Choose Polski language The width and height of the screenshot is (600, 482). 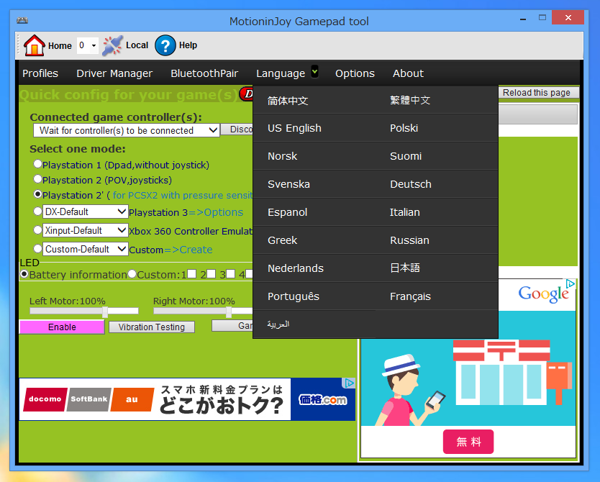pyautogui.click(x=404, y=128)
